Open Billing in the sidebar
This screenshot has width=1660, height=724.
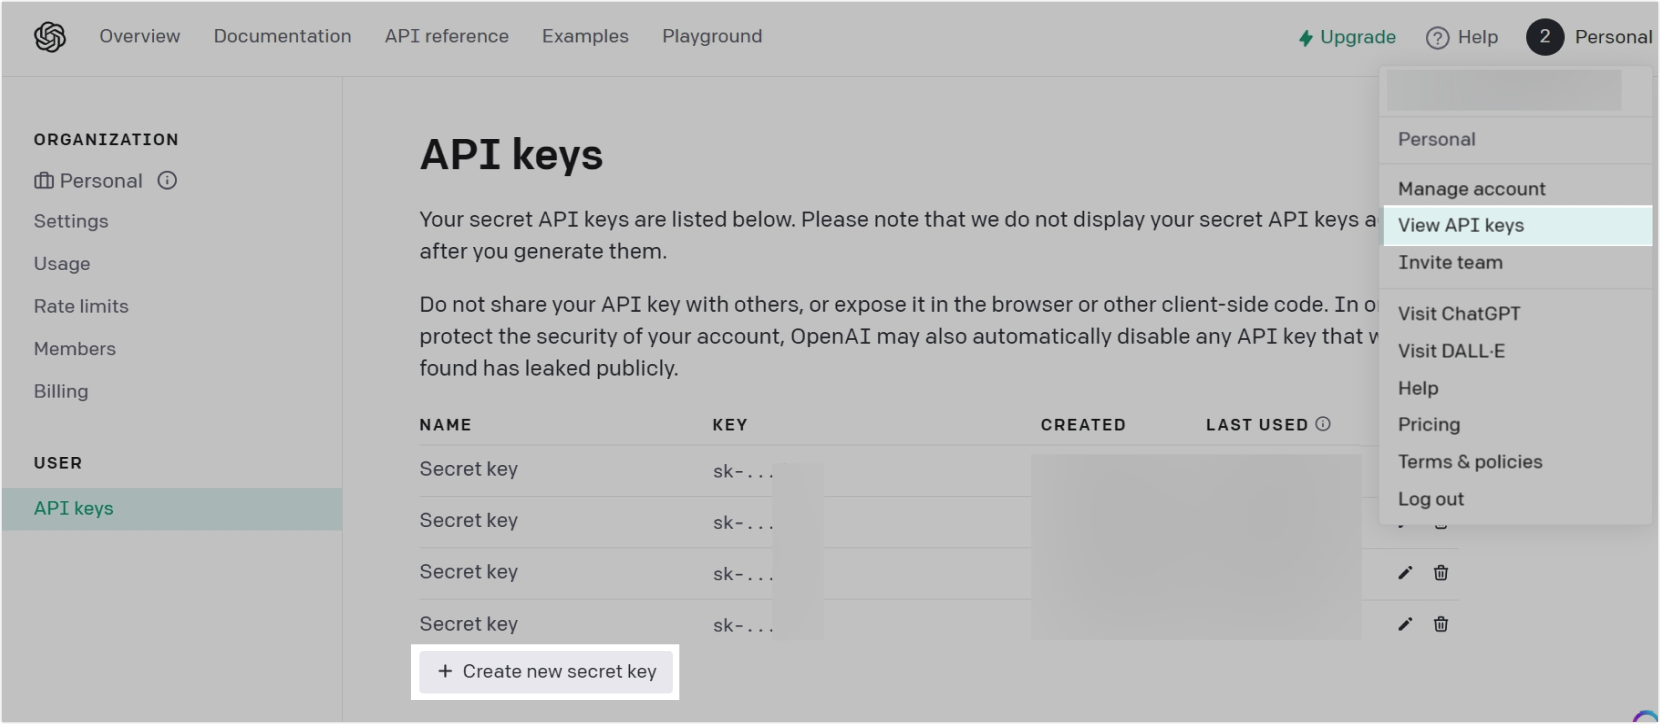click(x=61, y=392)
